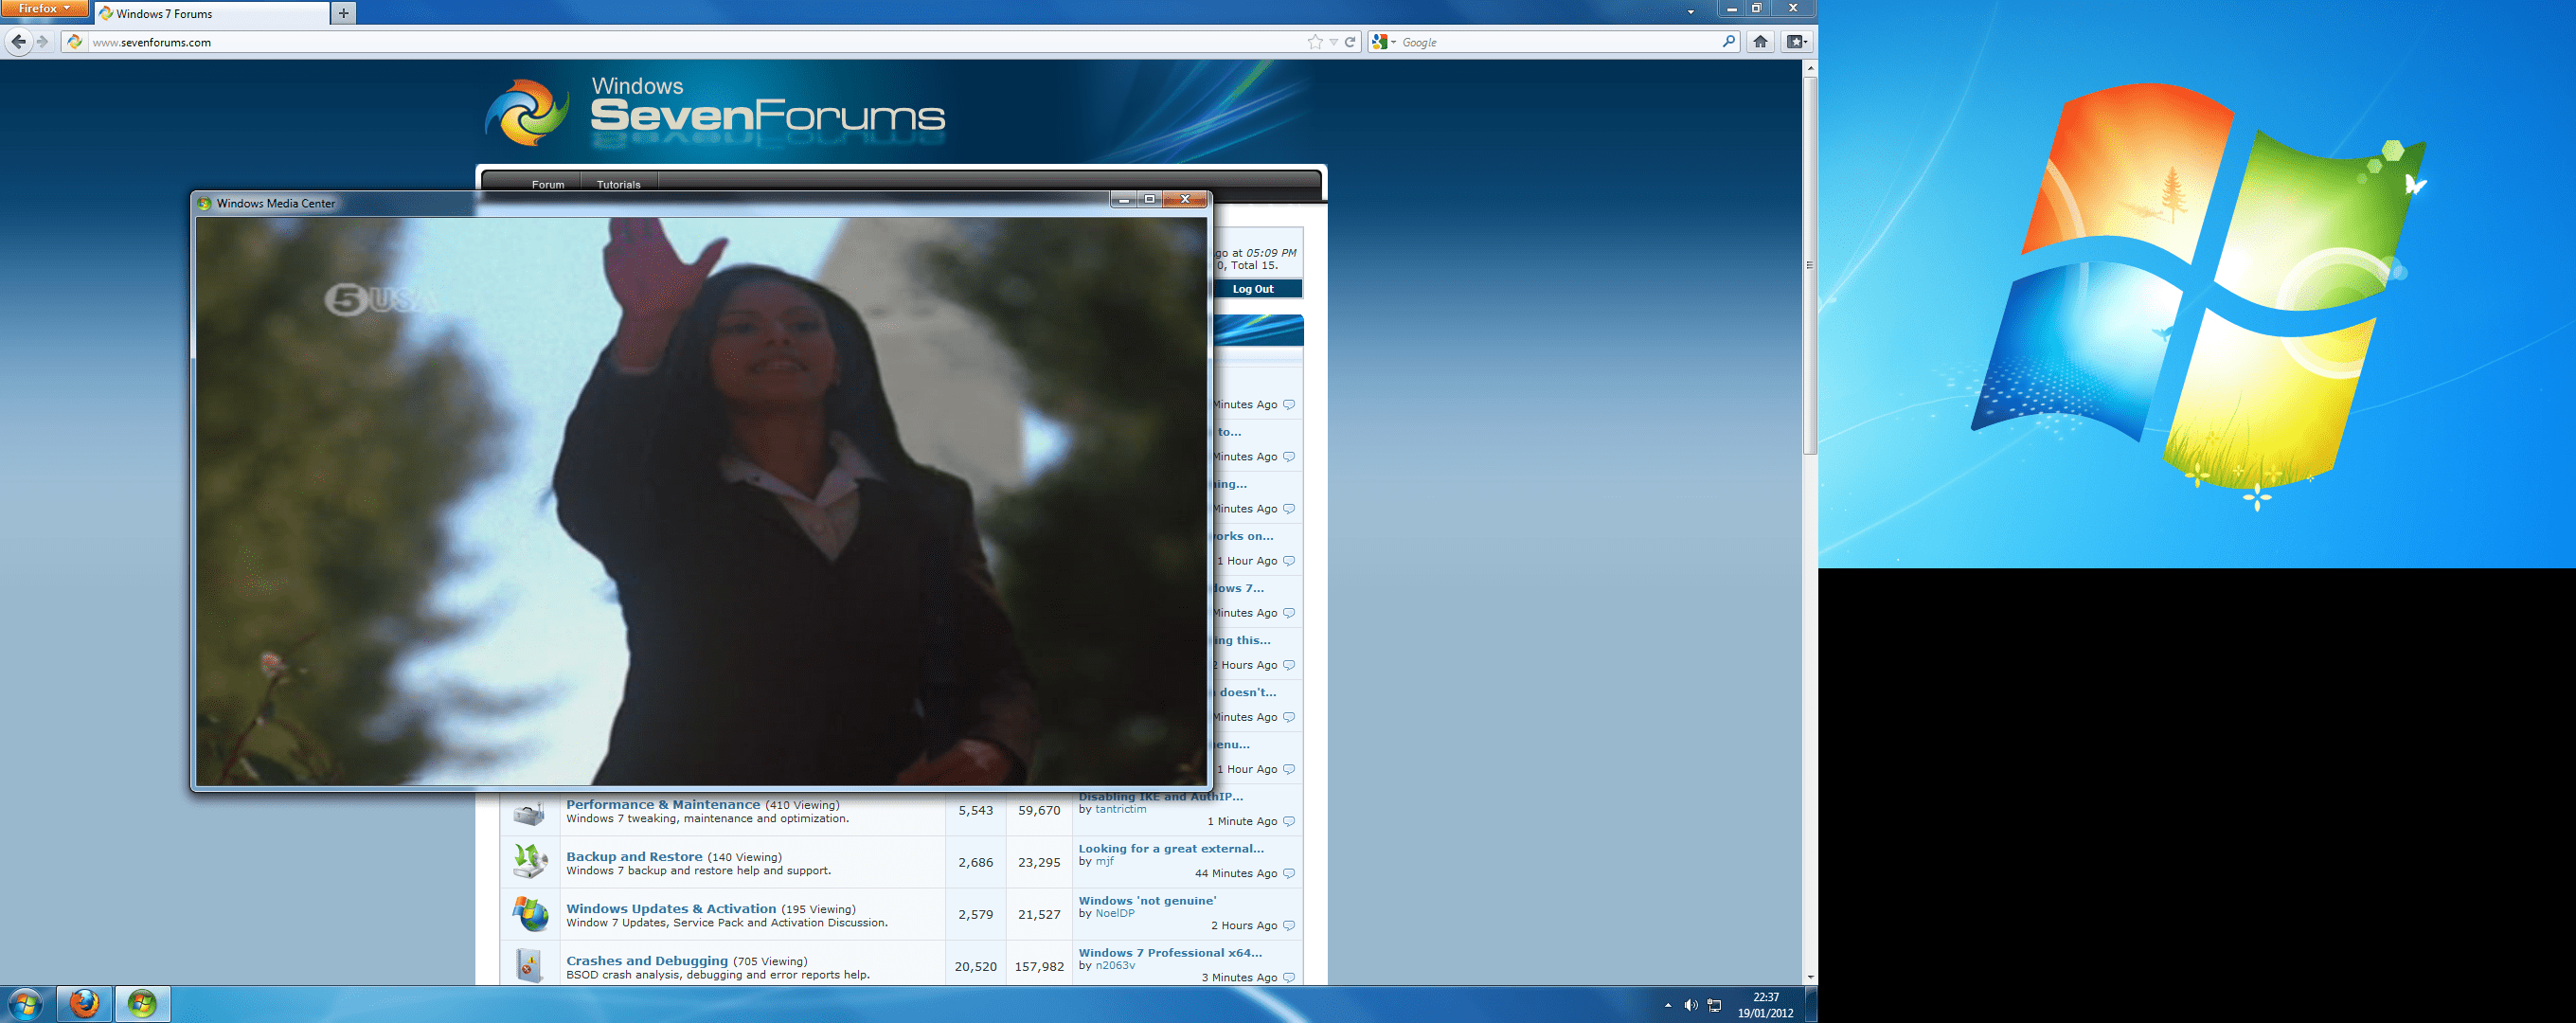The height and width of the screenshot is (1023, 2576).
Task: Click the Backup and Restore forum icon
Action: pos(529,861)
